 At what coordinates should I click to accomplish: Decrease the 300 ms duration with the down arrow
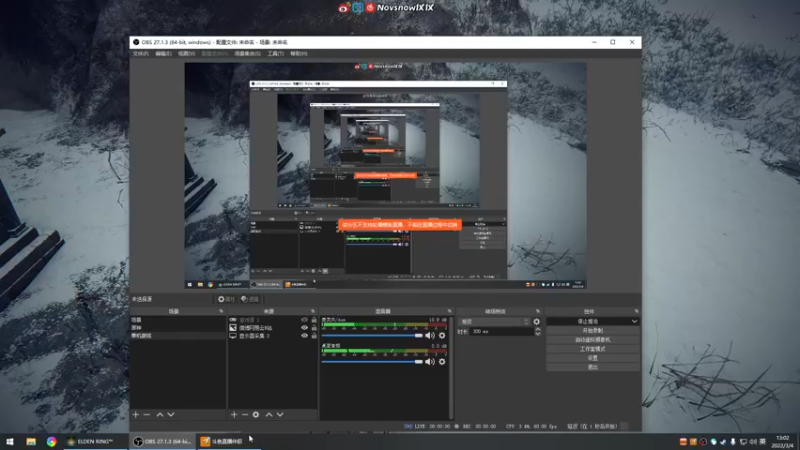(537, 334)
